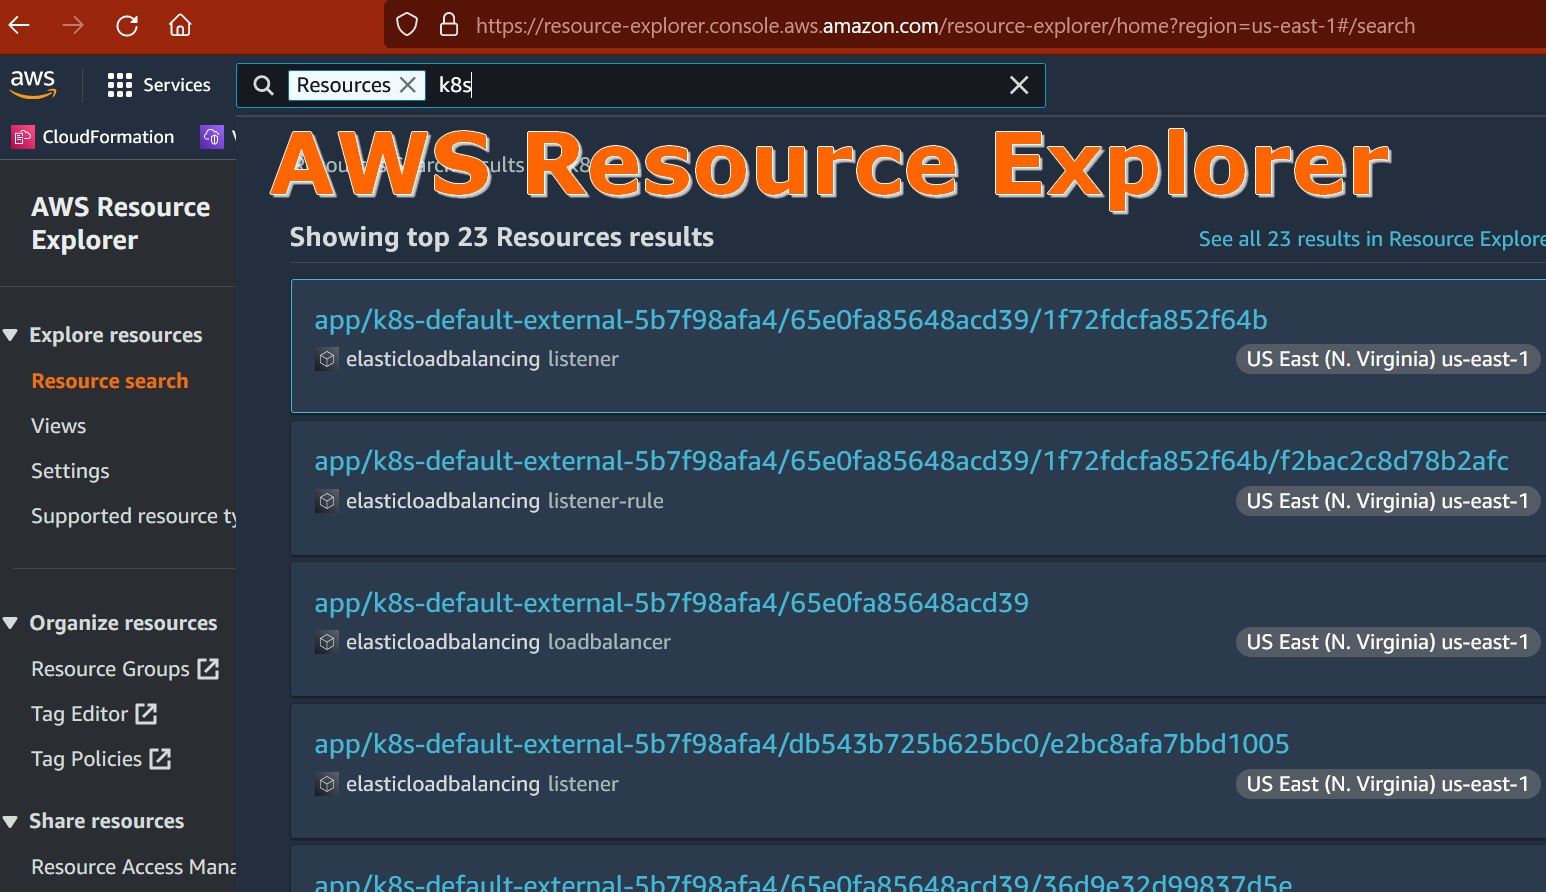Click the Tag Editor external-link icon

click(x=146, y=714)
